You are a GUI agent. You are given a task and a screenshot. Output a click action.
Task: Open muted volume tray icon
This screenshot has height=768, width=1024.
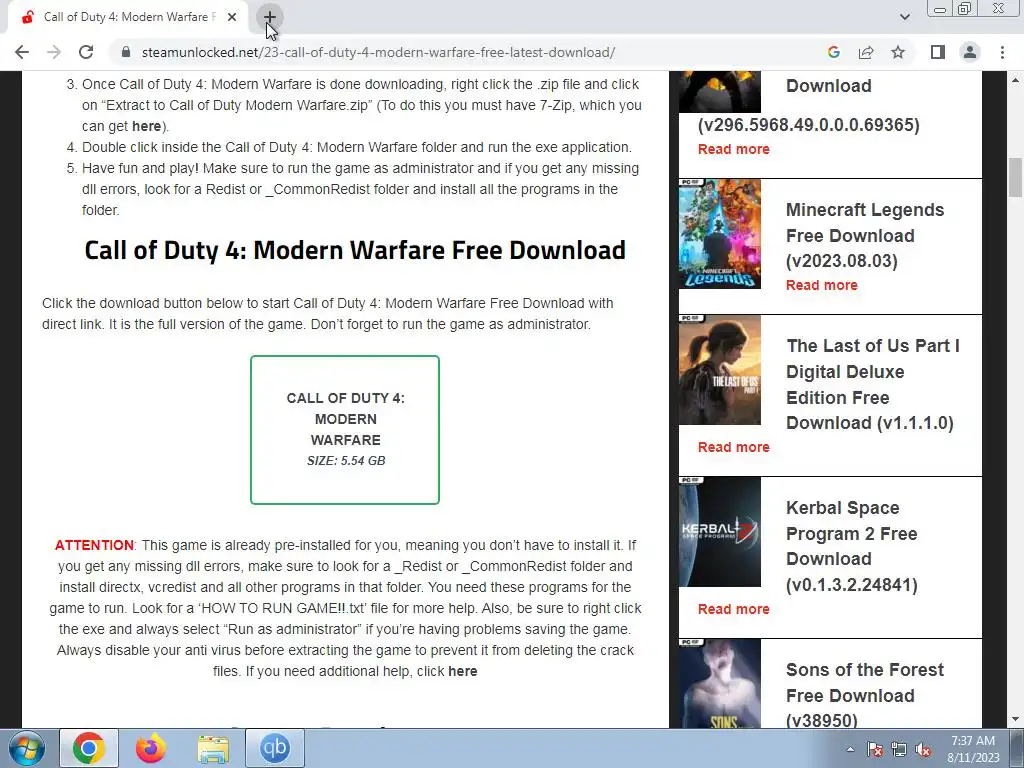tap(923, 749)
